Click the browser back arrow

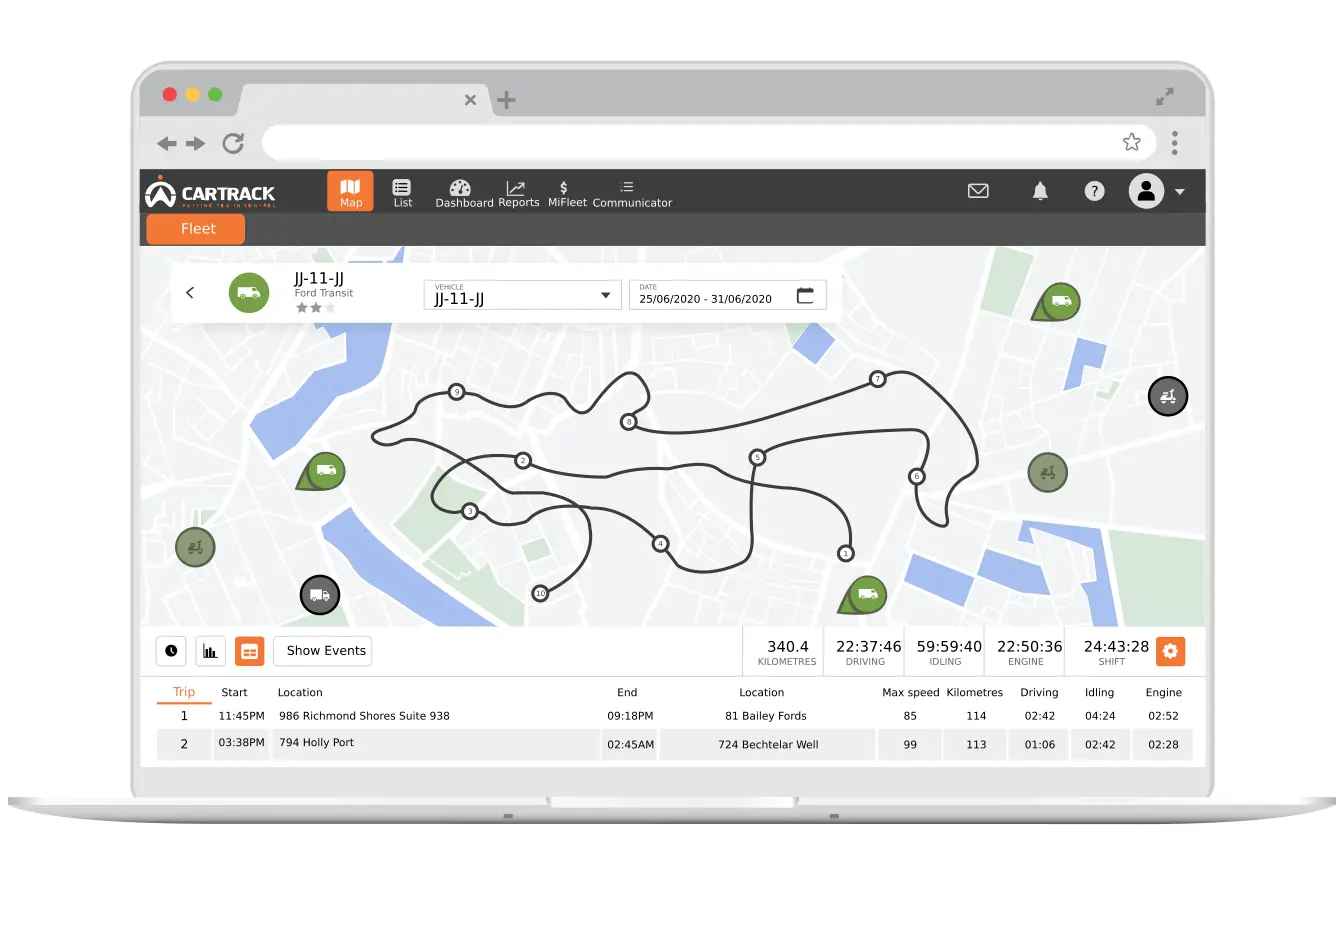167,144
